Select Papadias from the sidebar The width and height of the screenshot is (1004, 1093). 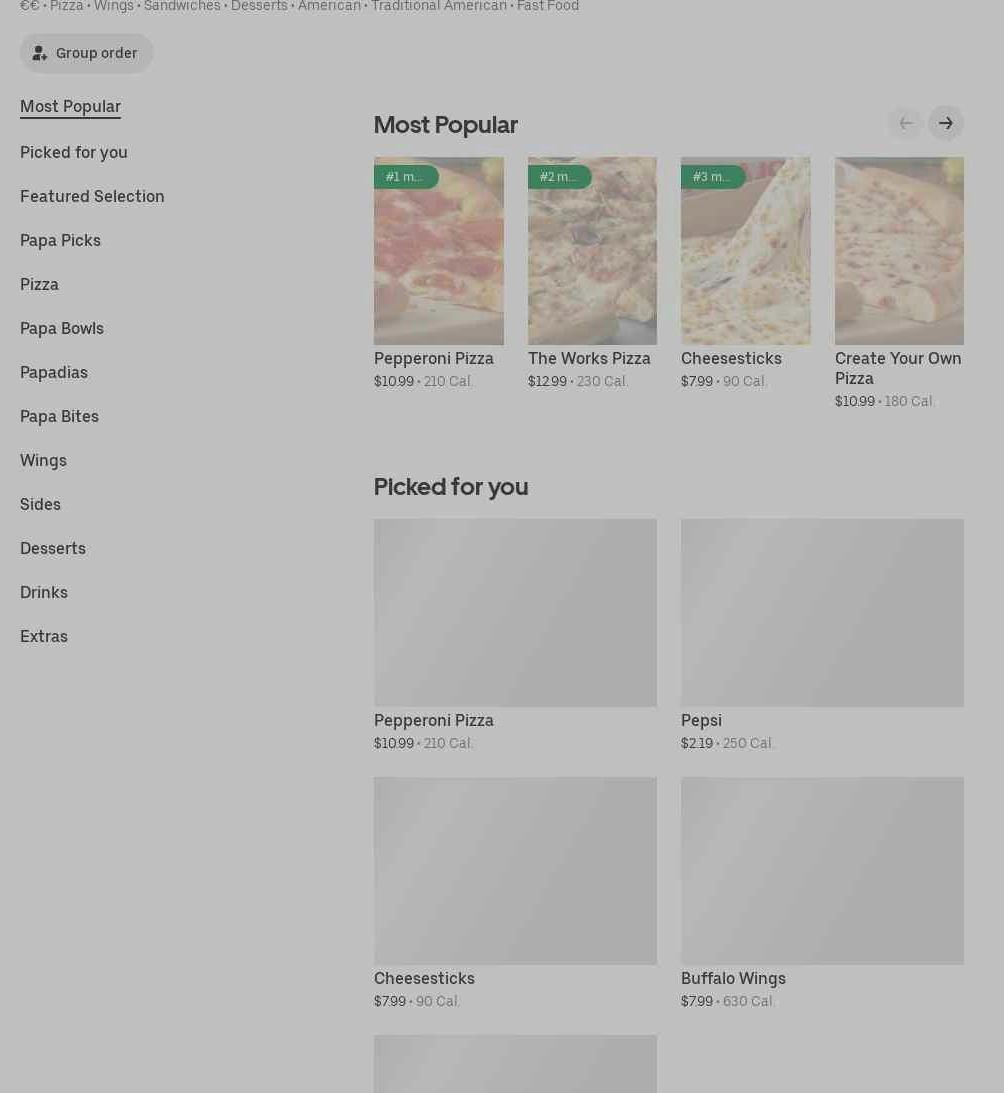54,372
